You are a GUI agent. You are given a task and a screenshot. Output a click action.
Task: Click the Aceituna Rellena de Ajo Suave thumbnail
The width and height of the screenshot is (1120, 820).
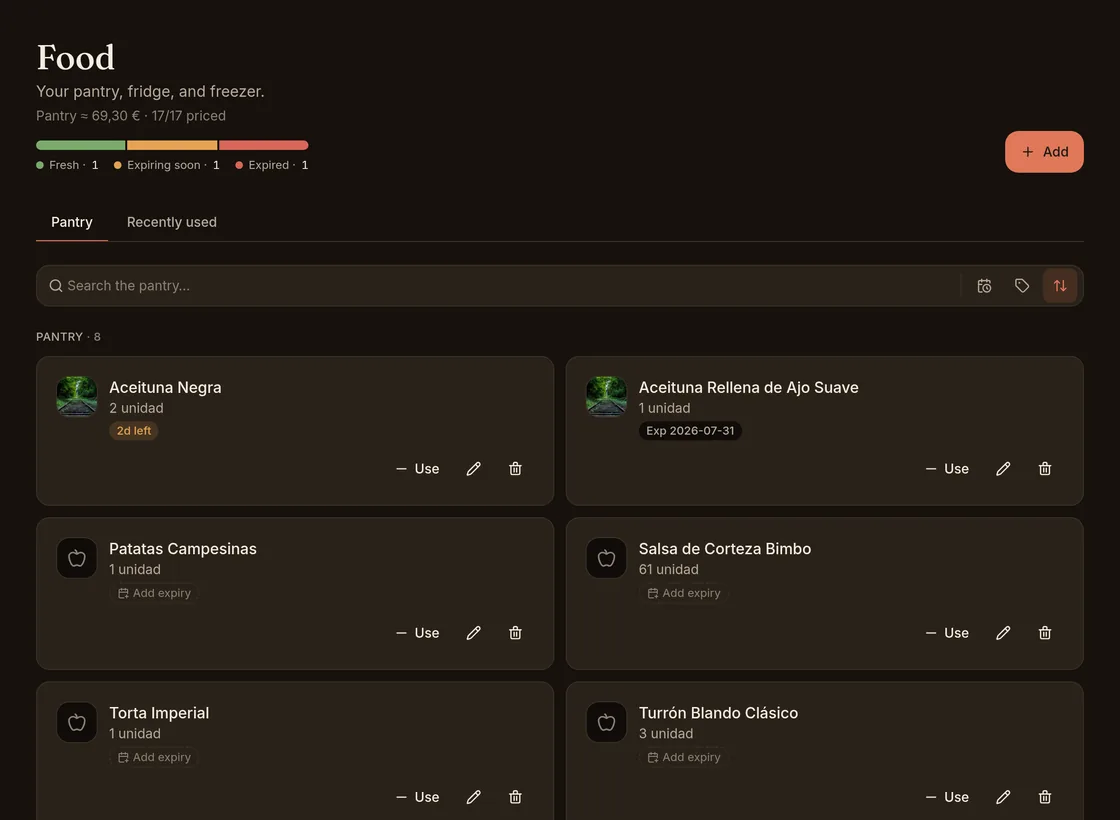pos(606,396)
